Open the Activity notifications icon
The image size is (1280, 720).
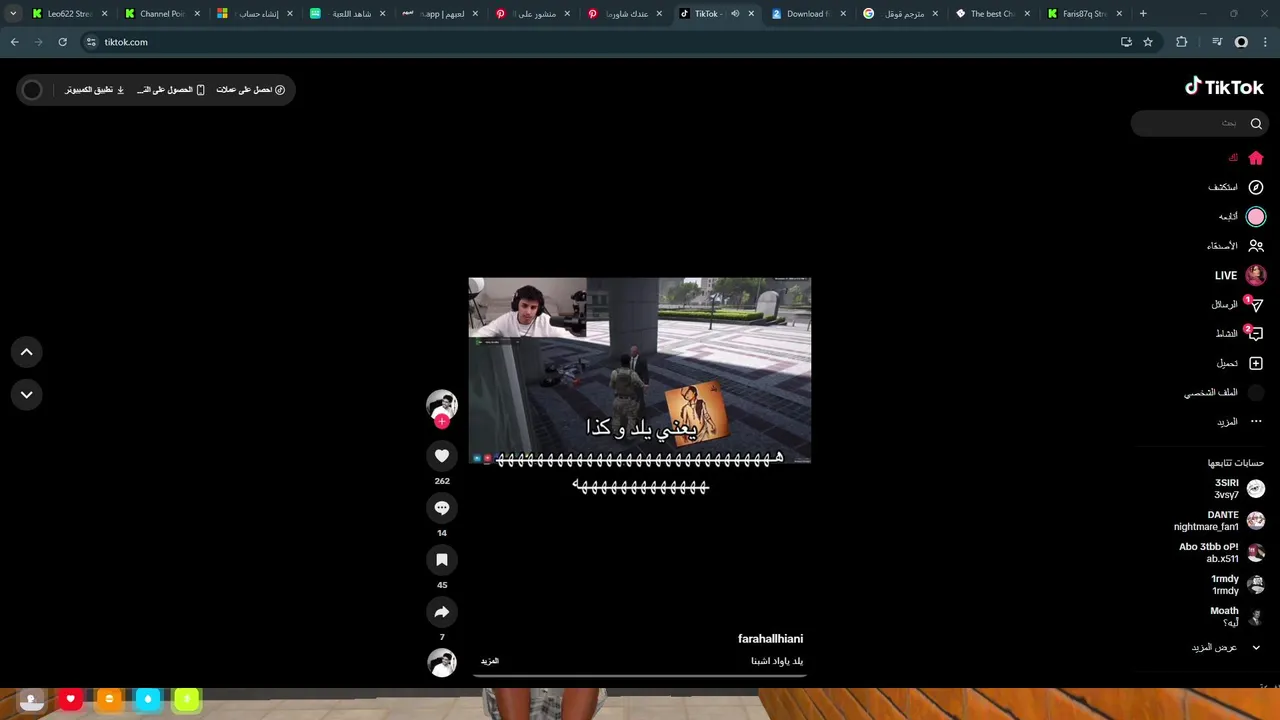click(1256, 334)
